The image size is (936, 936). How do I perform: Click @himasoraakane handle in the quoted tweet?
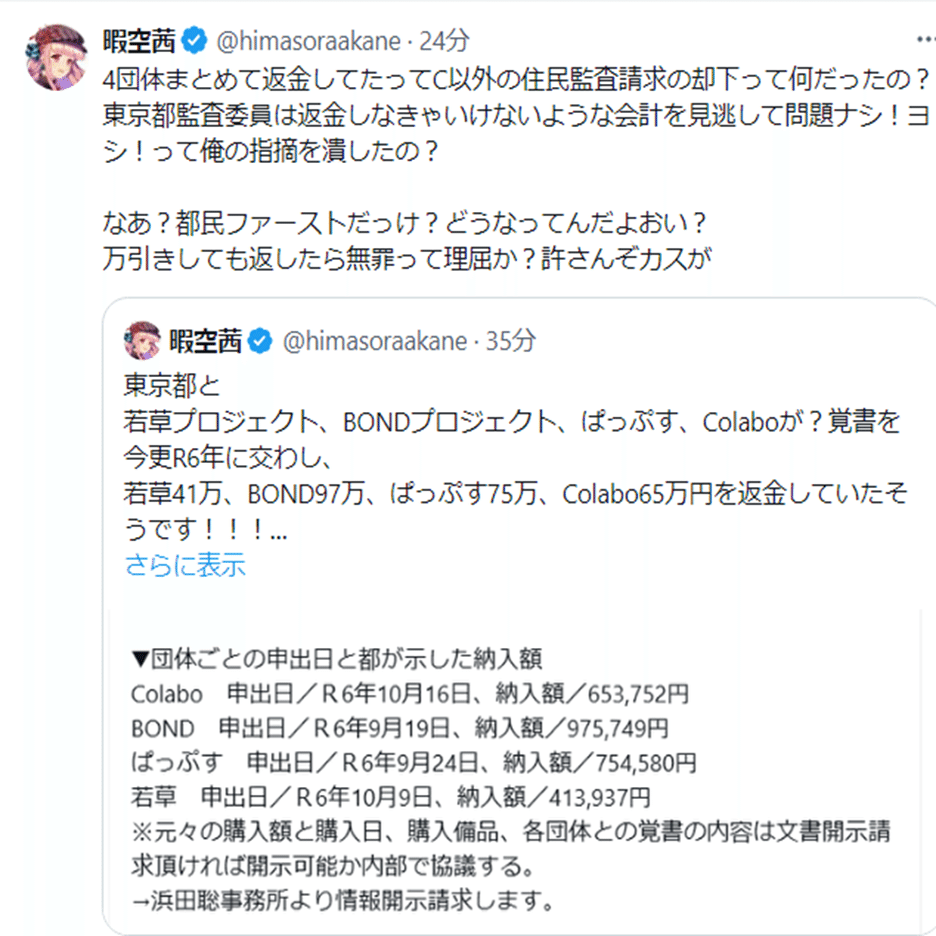click(374, 342)
